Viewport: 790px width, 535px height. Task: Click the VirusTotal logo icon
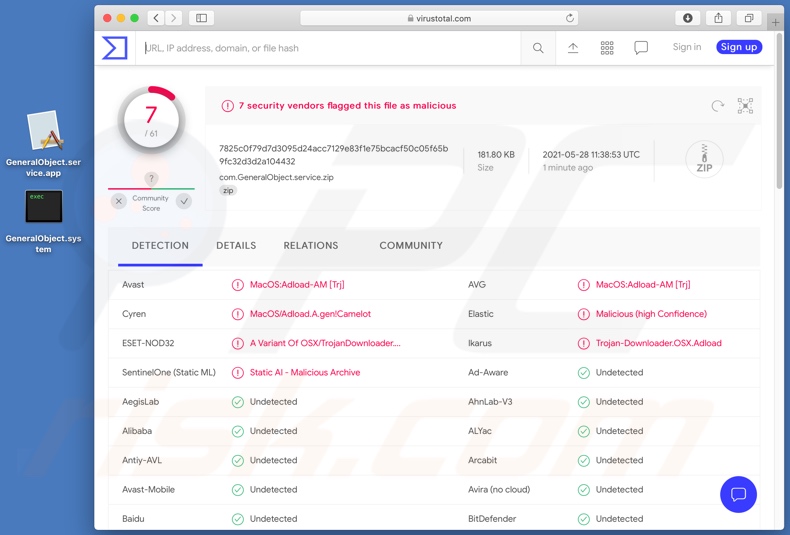coord(115,48)
